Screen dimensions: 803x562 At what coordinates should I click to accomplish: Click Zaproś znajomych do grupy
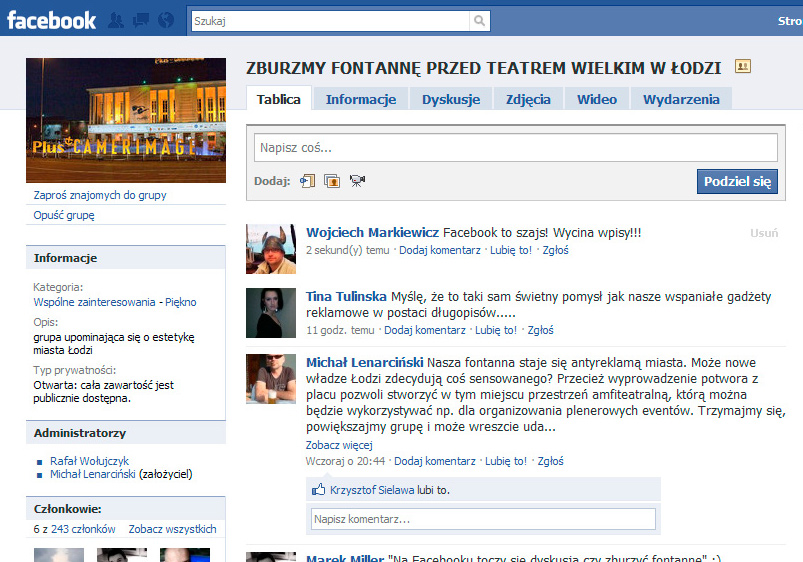[100, 195]
